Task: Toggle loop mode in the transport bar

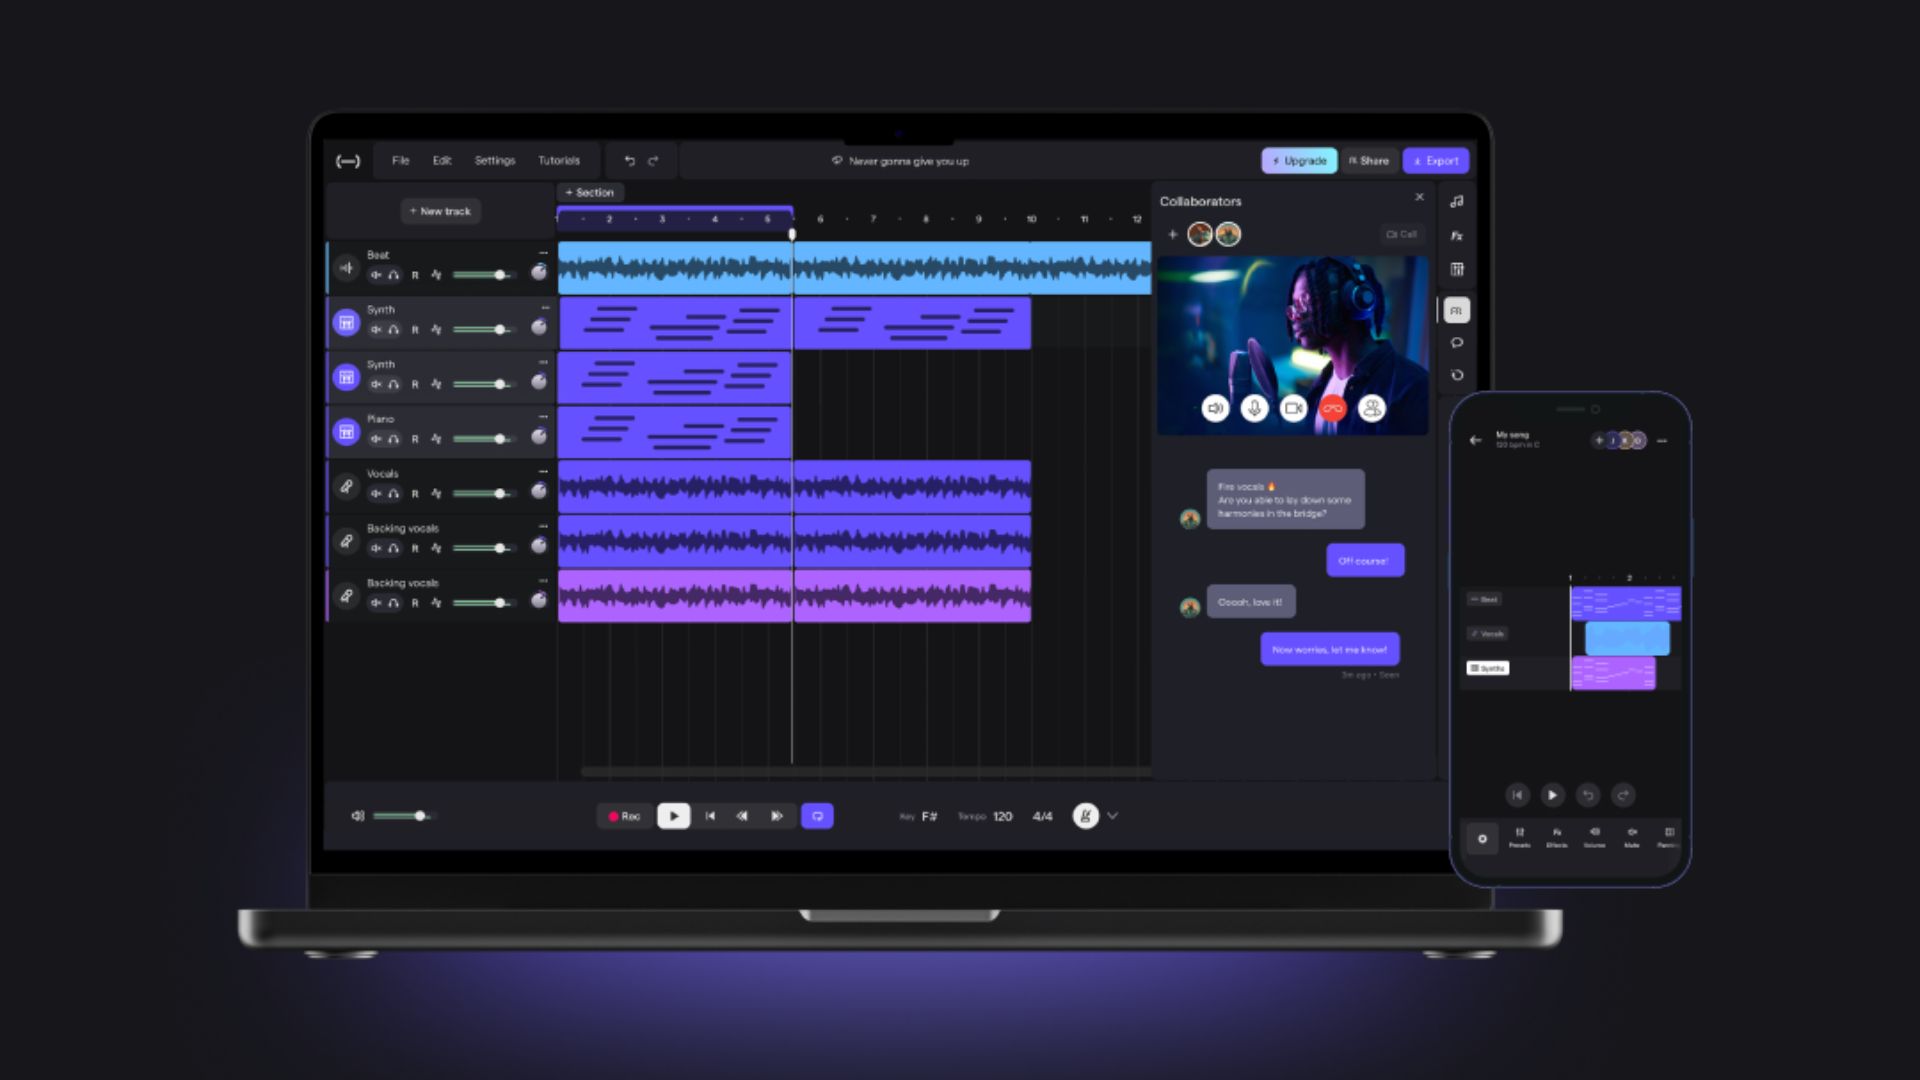Action: [x=817, y=816]
